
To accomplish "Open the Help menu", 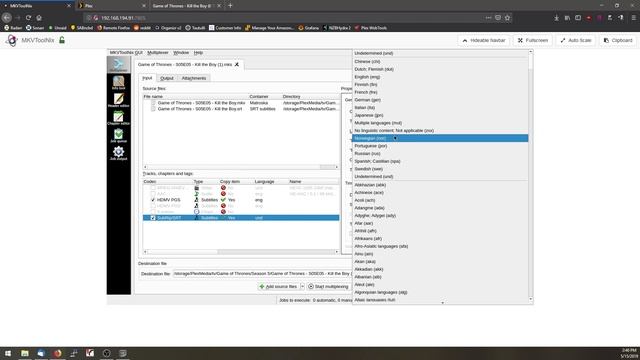I will 198,53.
